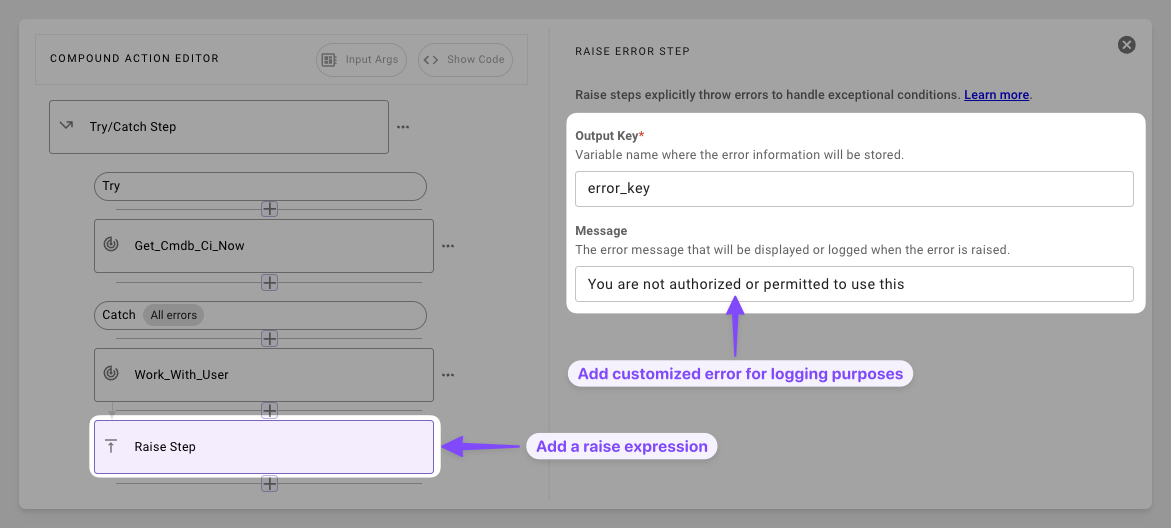Click the Get_Cmdb_Ci_Now action icon
The width and height of the screenshot is (1171, 528).
(x=111, y=245)
